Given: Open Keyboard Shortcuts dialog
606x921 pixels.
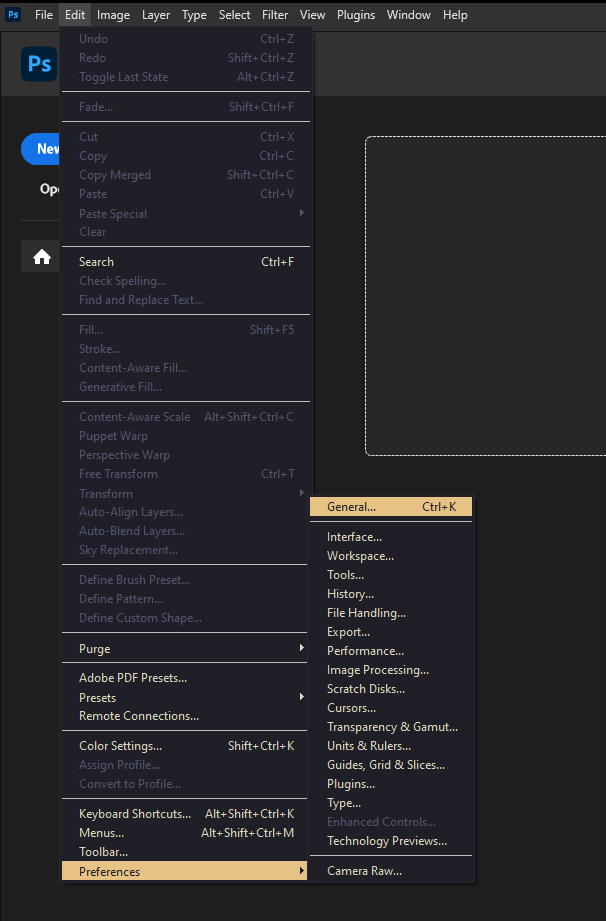Looking at the screenshot, I should (x=186, y=814).
